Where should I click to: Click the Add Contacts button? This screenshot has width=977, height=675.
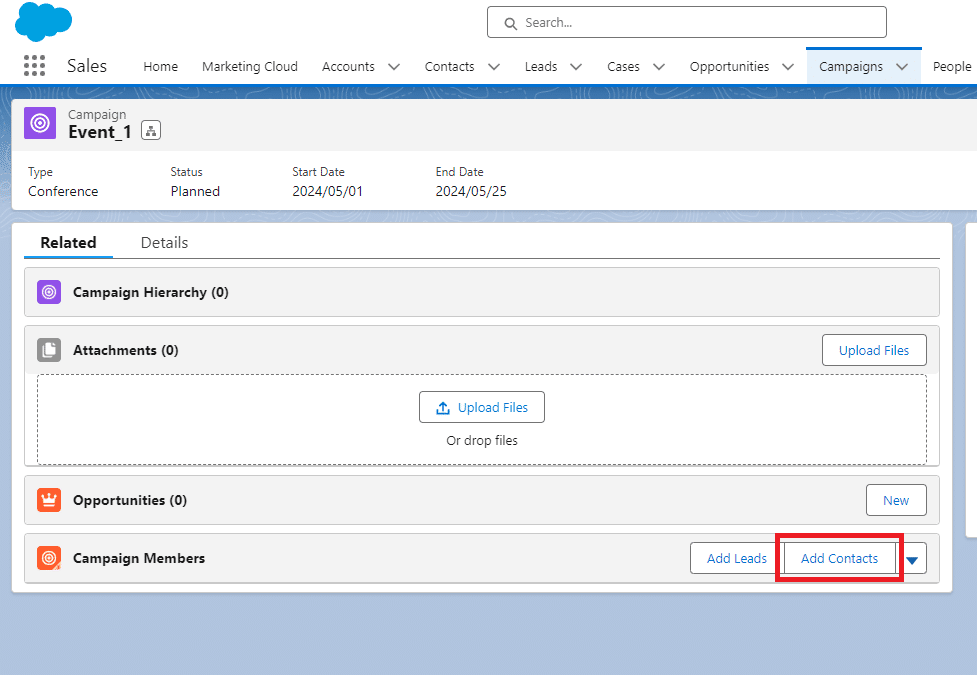pyautogui.click(x=839, y=558)
